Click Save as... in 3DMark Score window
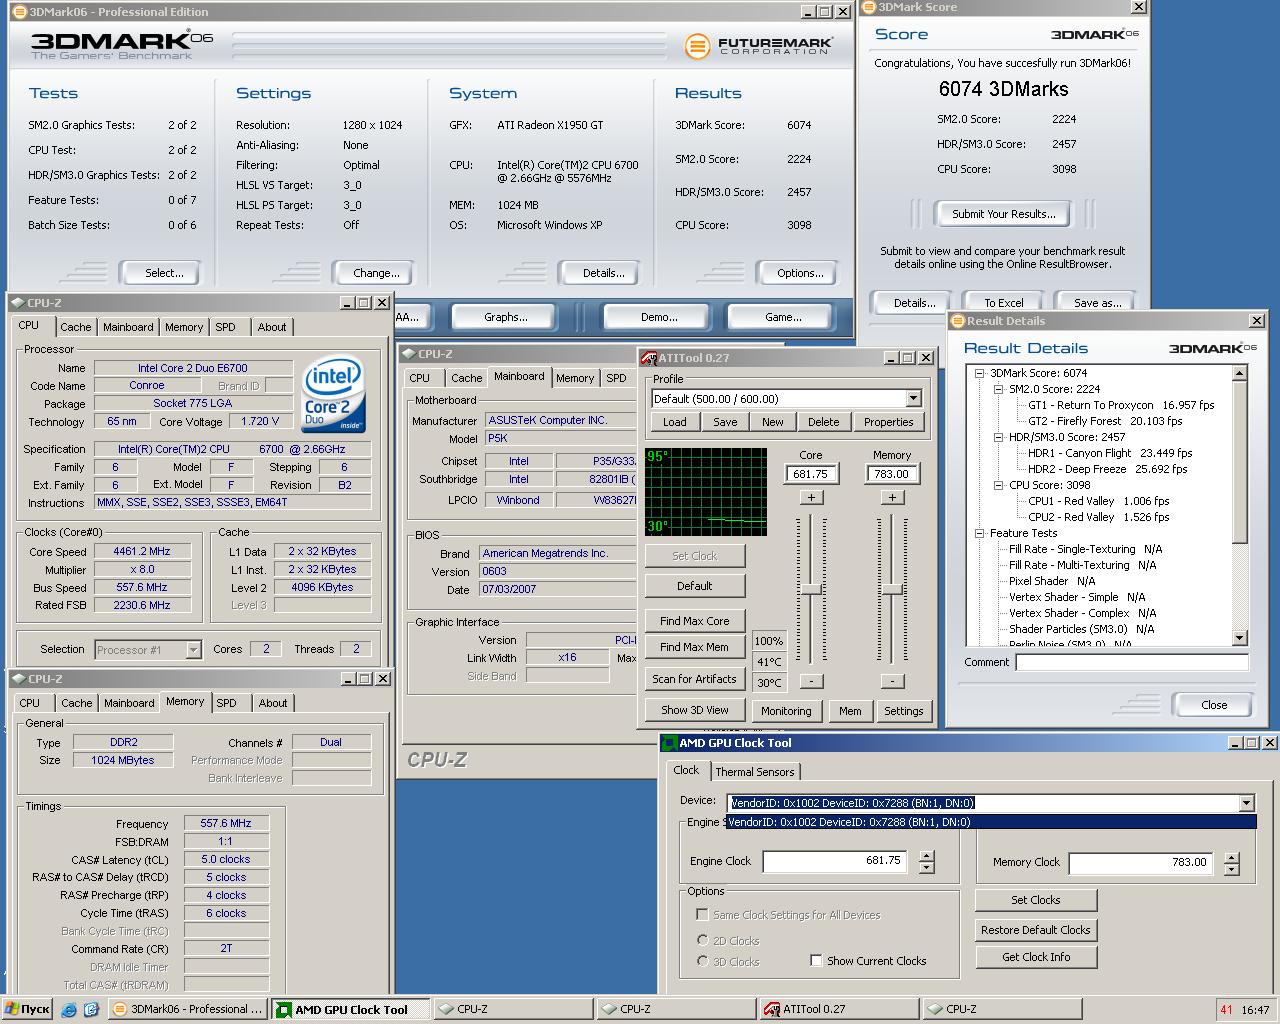Image resolution: width=1280 pixels, height=1024 pixels. (x=1097, y=302)
